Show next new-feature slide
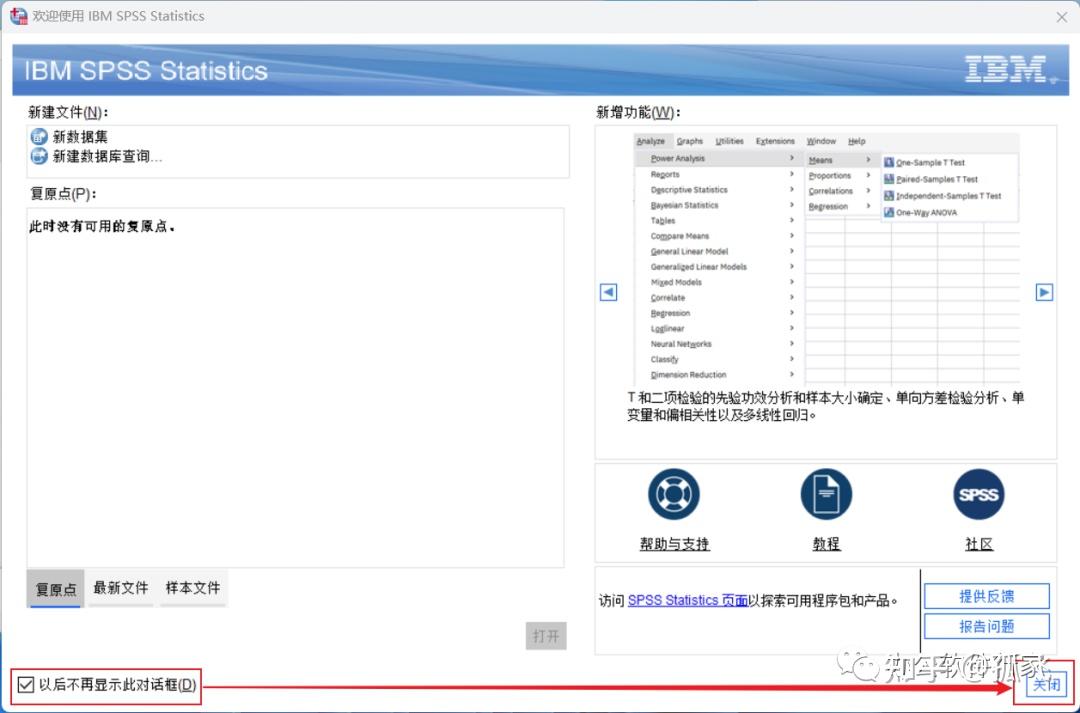 [1044, 292]
